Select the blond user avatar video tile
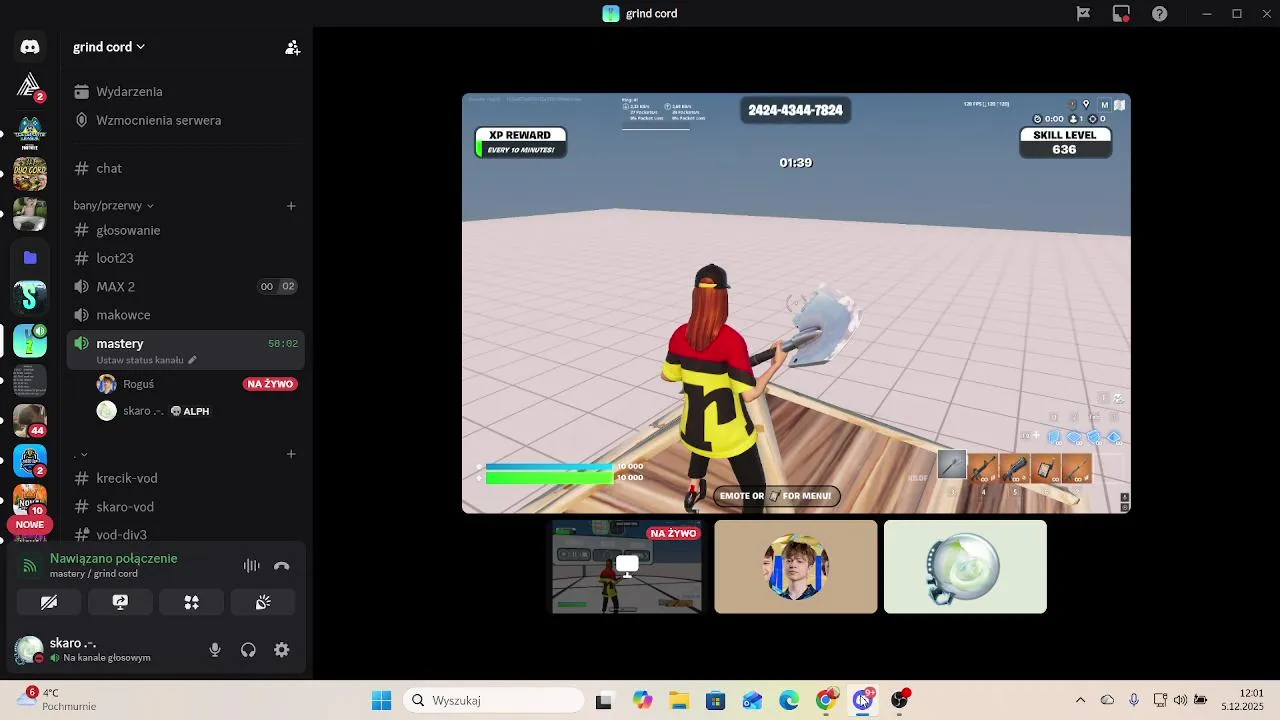The image size is (1280, 720). tap(796, 567)
